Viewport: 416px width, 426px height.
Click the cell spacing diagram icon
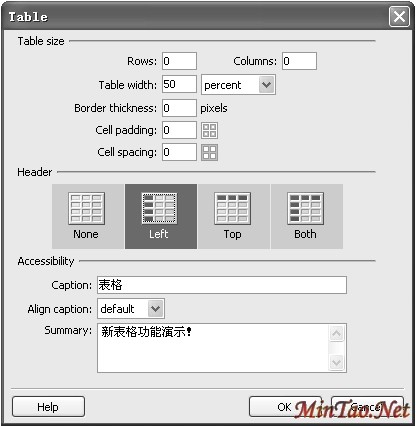(x=210, y=152)
